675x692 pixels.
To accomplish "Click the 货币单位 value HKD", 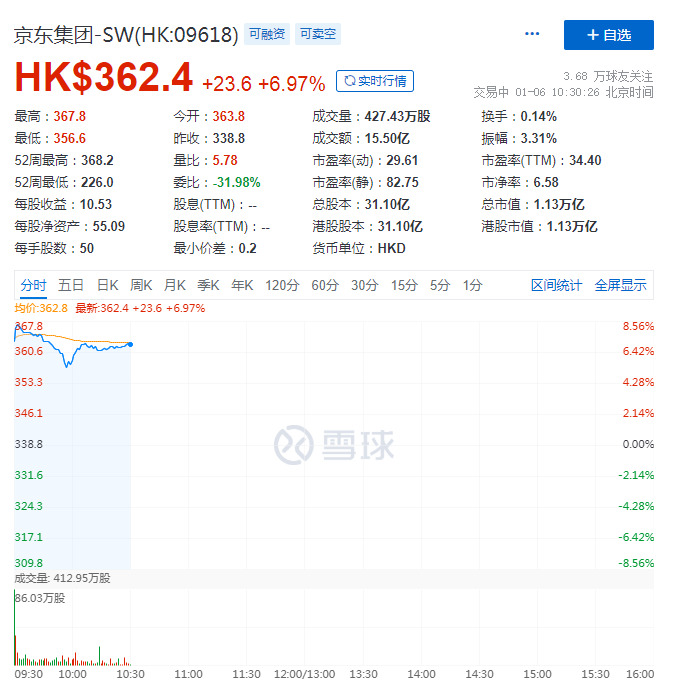I will pyautogui.click(x=392, y=248).
